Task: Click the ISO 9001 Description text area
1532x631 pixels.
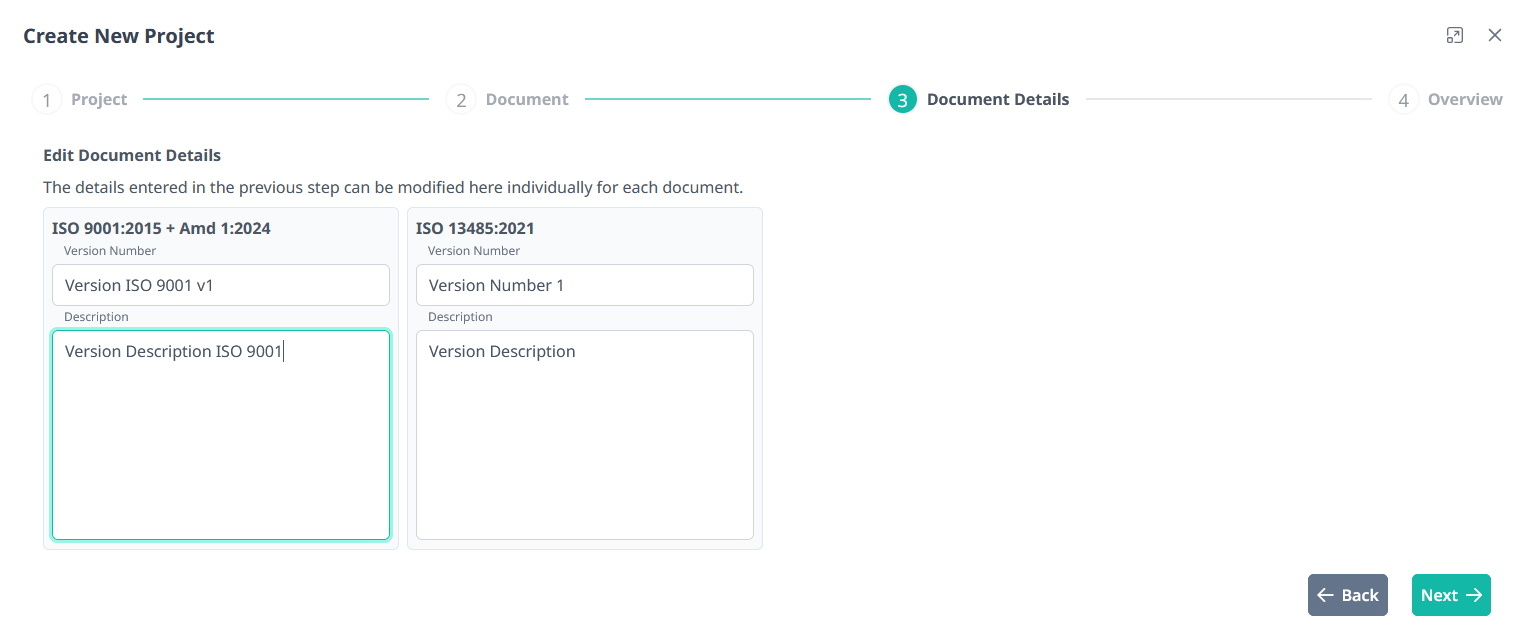Action: pyautogui.click(x=221, y=435)
